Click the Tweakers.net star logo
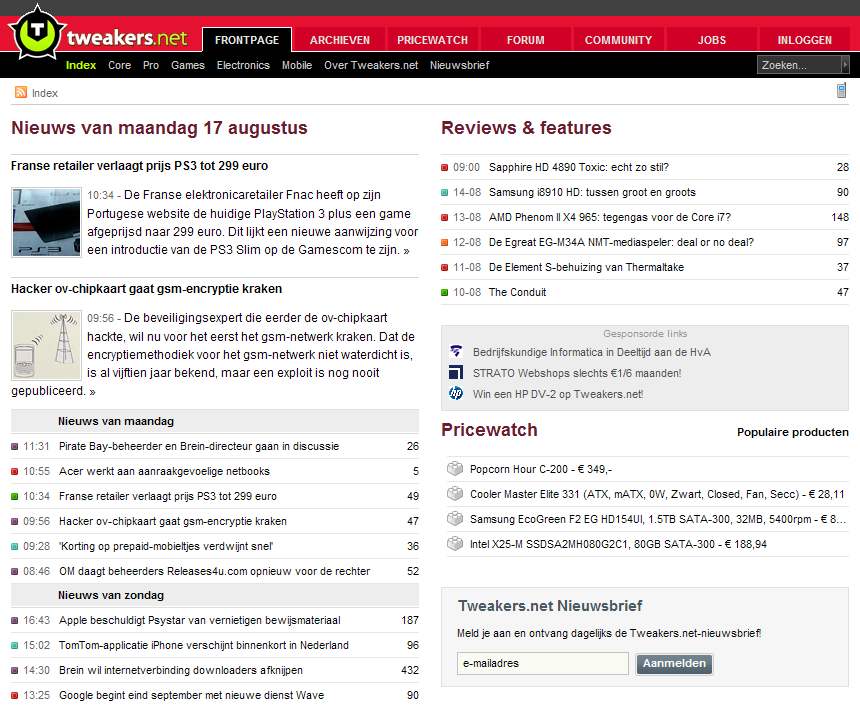This screenshot has width=860, height=706. (x=37, y=32)
